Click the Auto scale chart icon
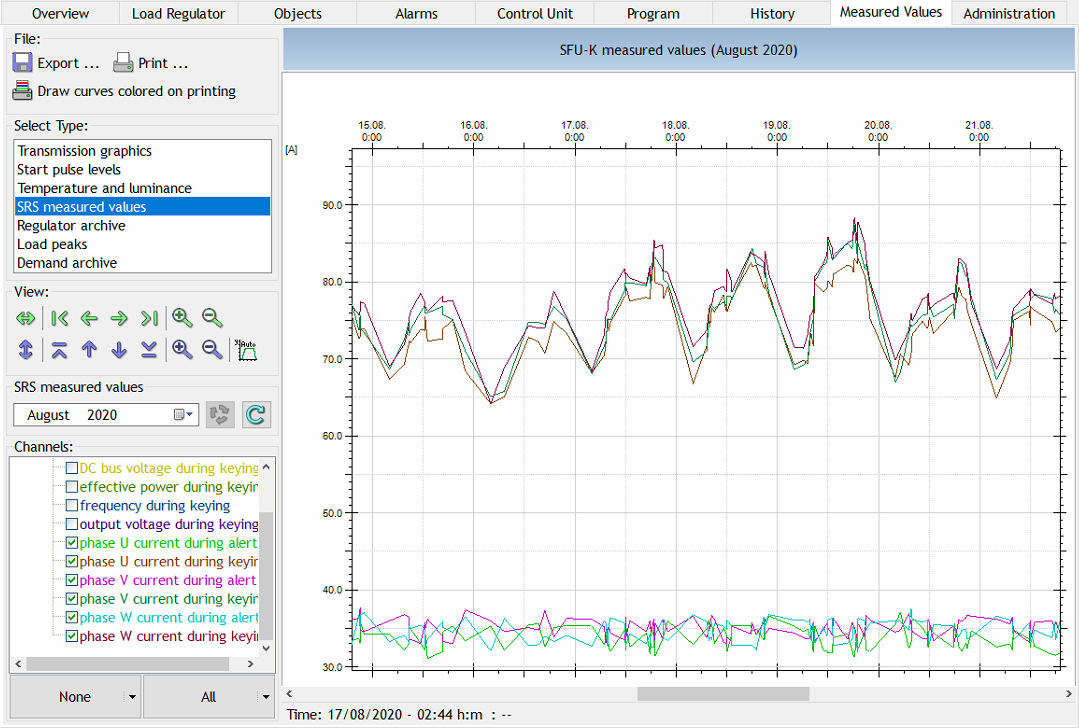1079x728 pixels. [245, 349]
